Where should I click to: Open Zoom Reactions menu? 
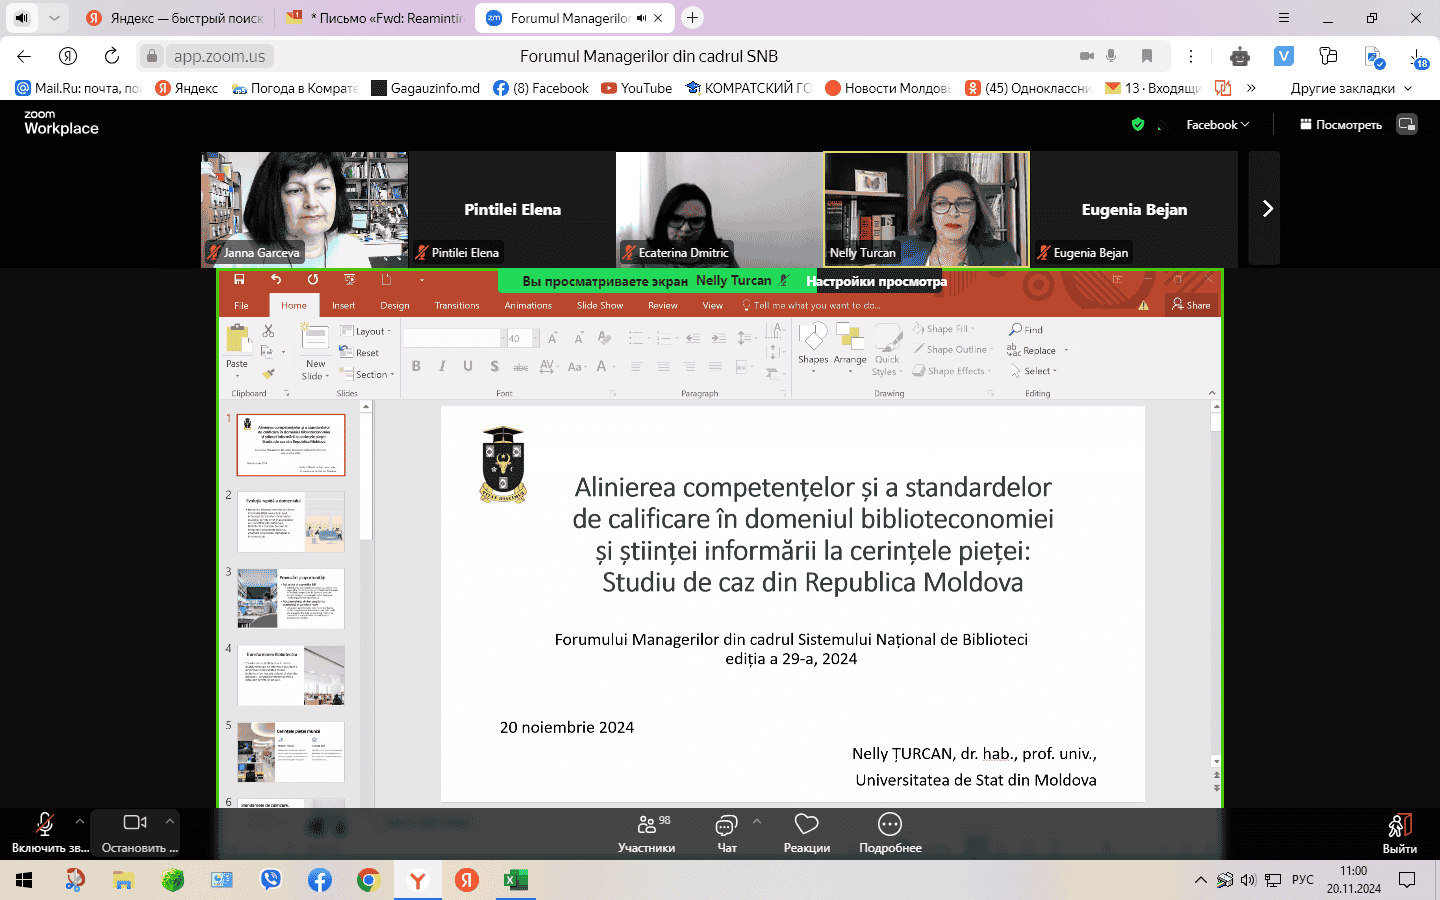tap(806, 832)
